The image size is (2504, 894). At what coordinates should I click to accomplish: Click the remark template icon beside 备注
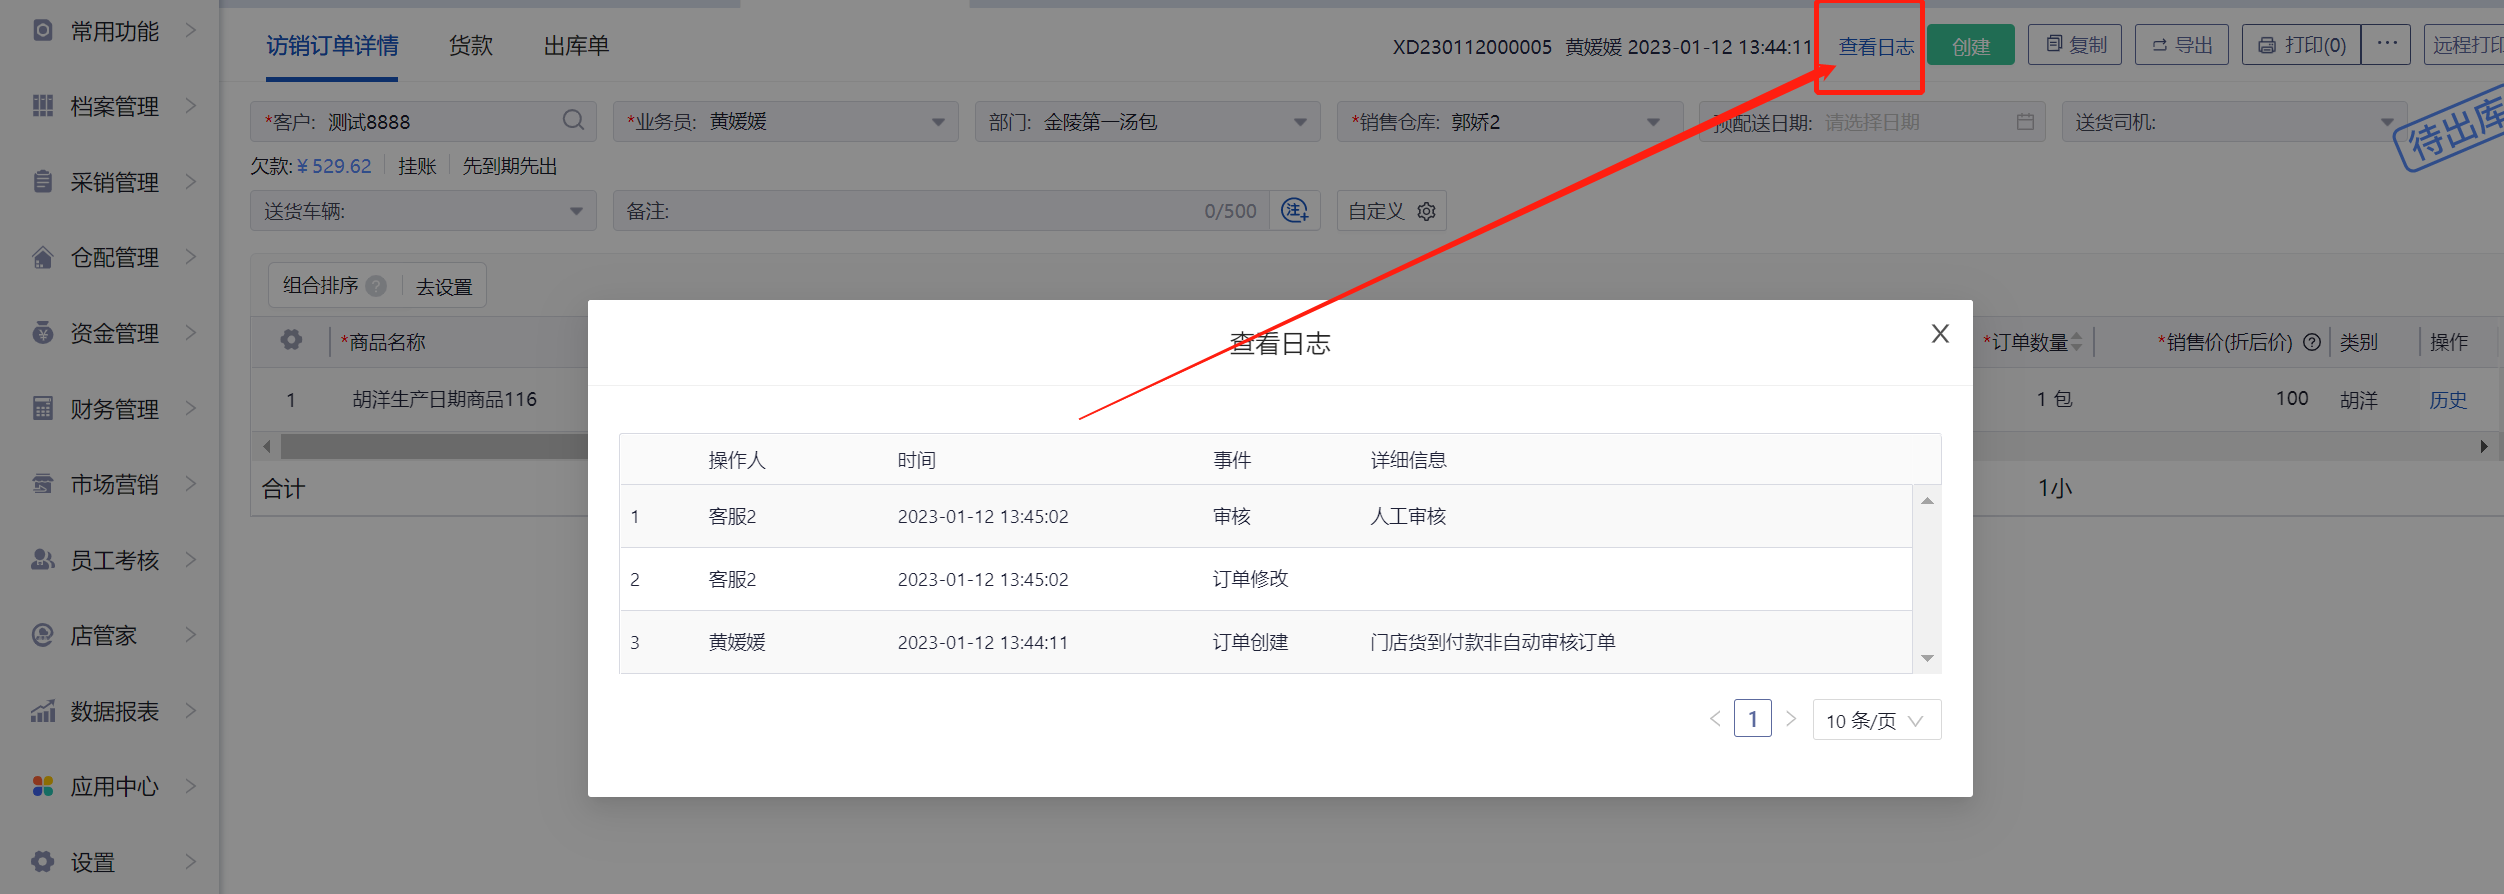(1295, 211)
